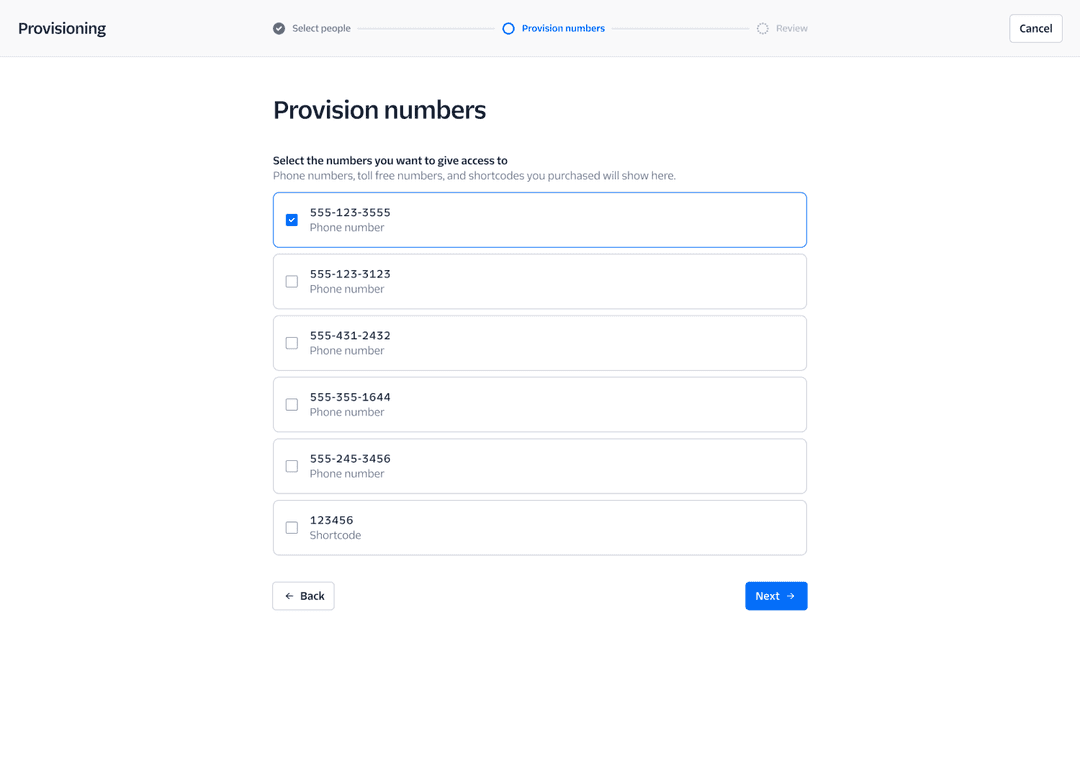Click the Provisioning title in header
1080x765 pixels.
(62, 29)
